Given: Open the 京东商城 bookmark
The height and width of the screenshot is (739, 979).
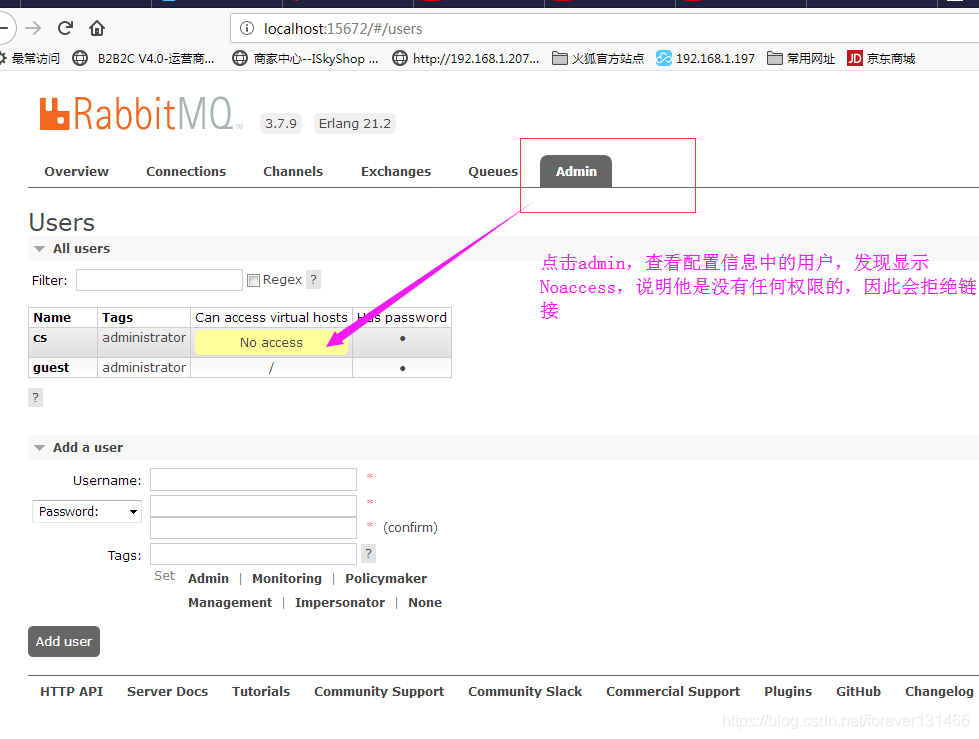Looking at the screenshot, I should [881, 59].
